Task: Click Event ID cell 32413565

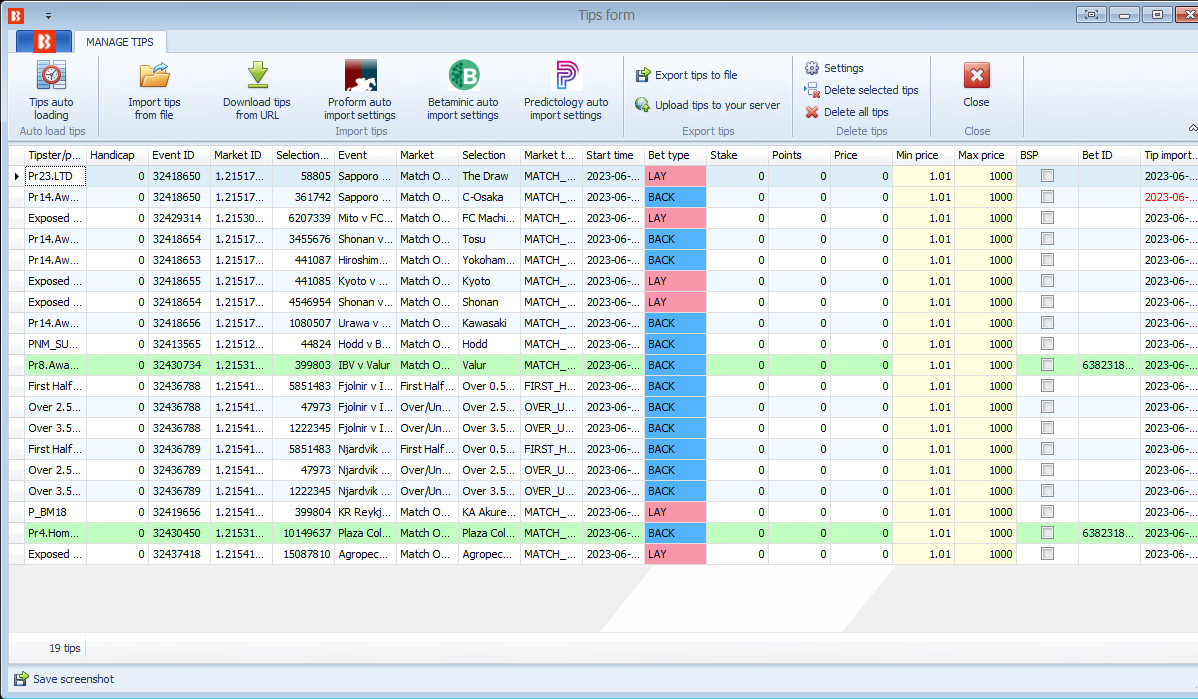Action: 180,345
